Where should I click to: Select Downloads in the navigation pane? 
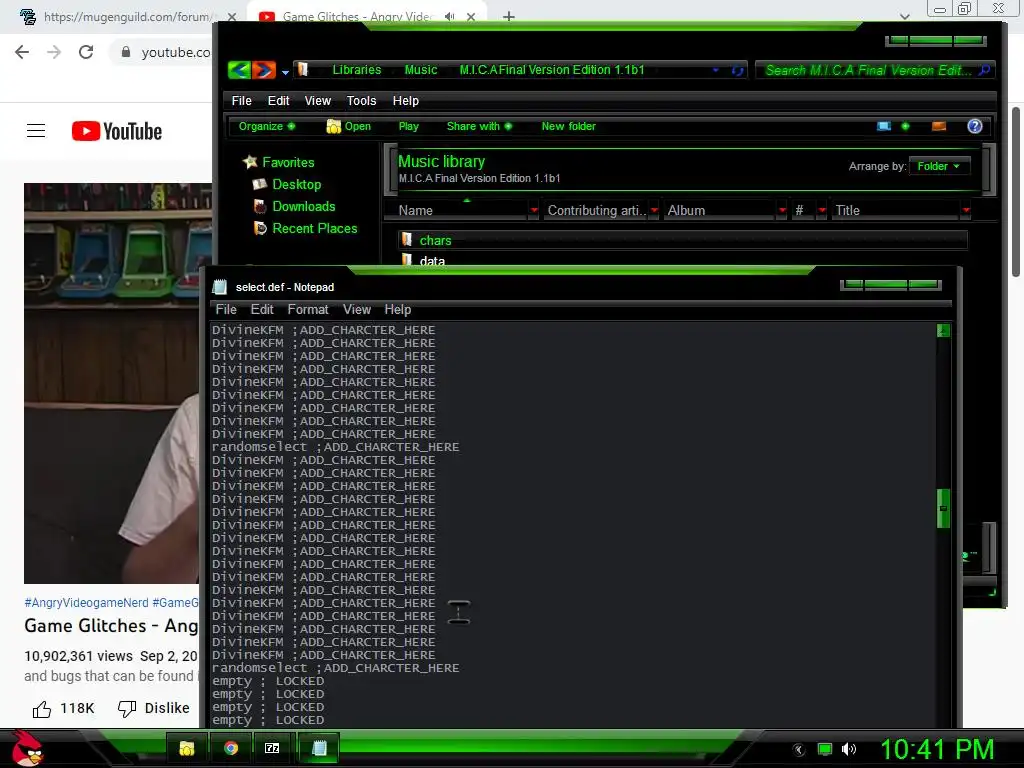pyautogui.click(x=294, y=206)
